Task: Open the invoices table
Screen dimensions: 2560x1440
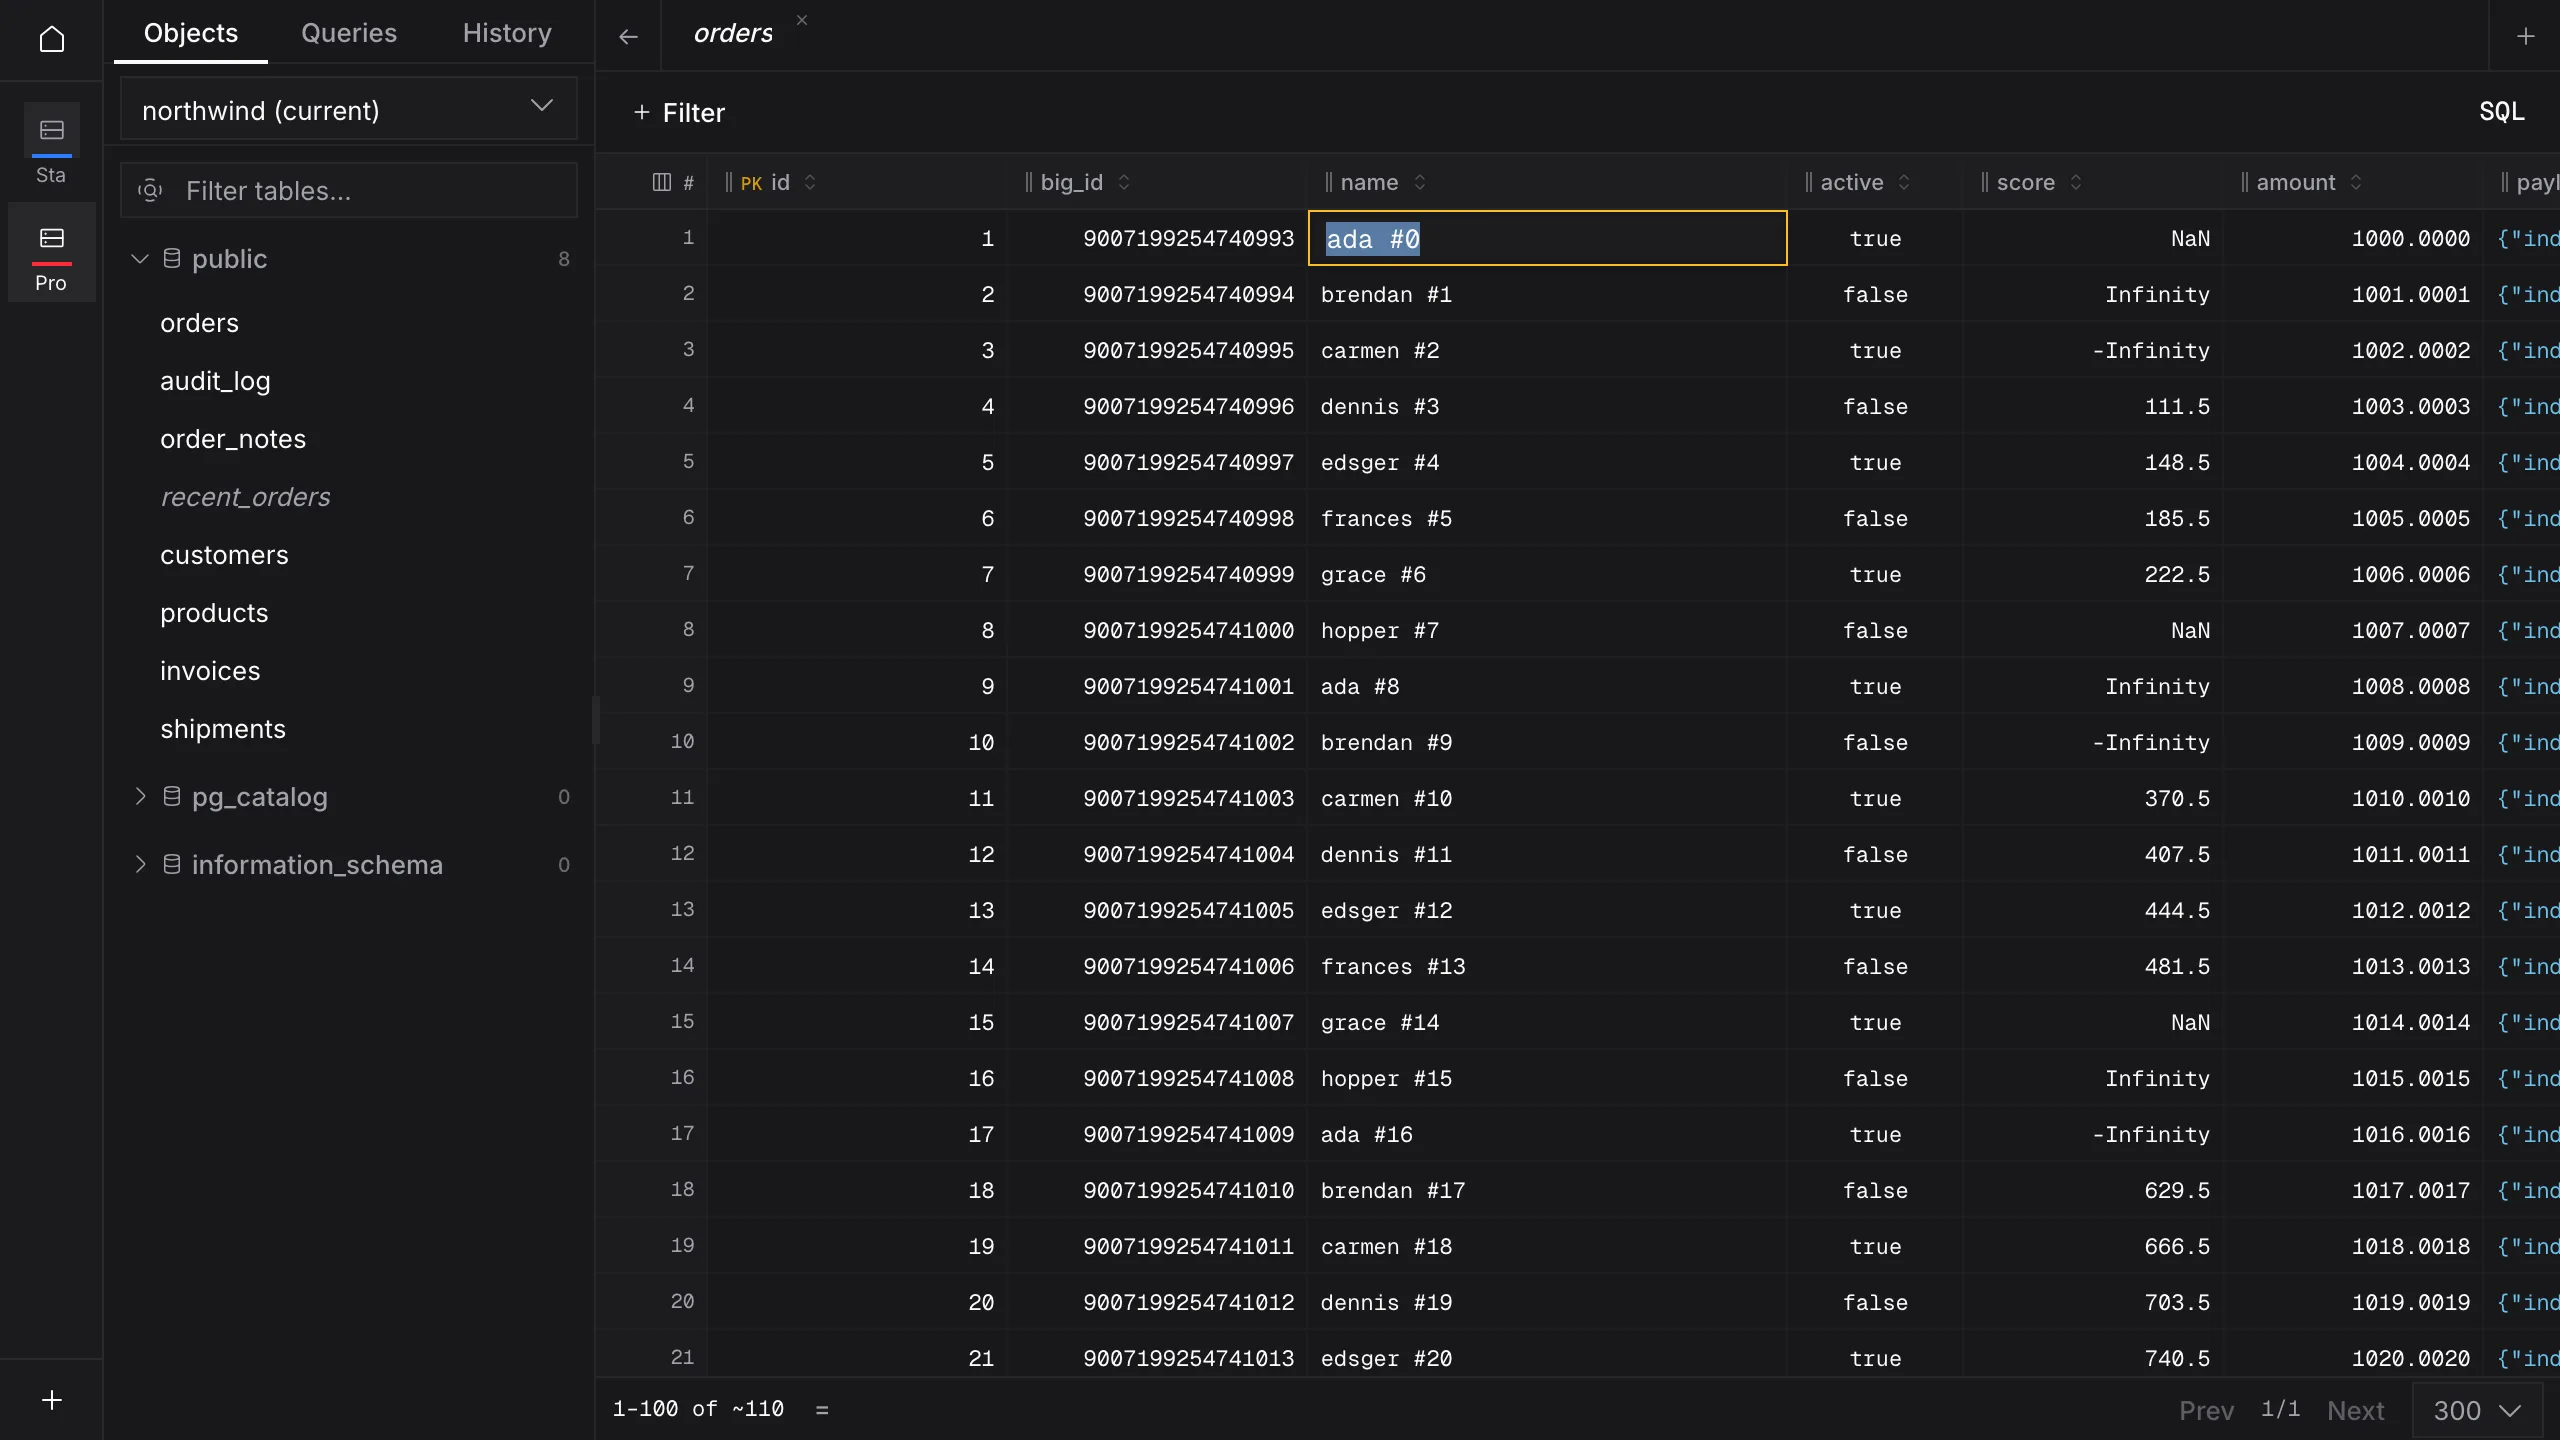Action: point(210,671)
